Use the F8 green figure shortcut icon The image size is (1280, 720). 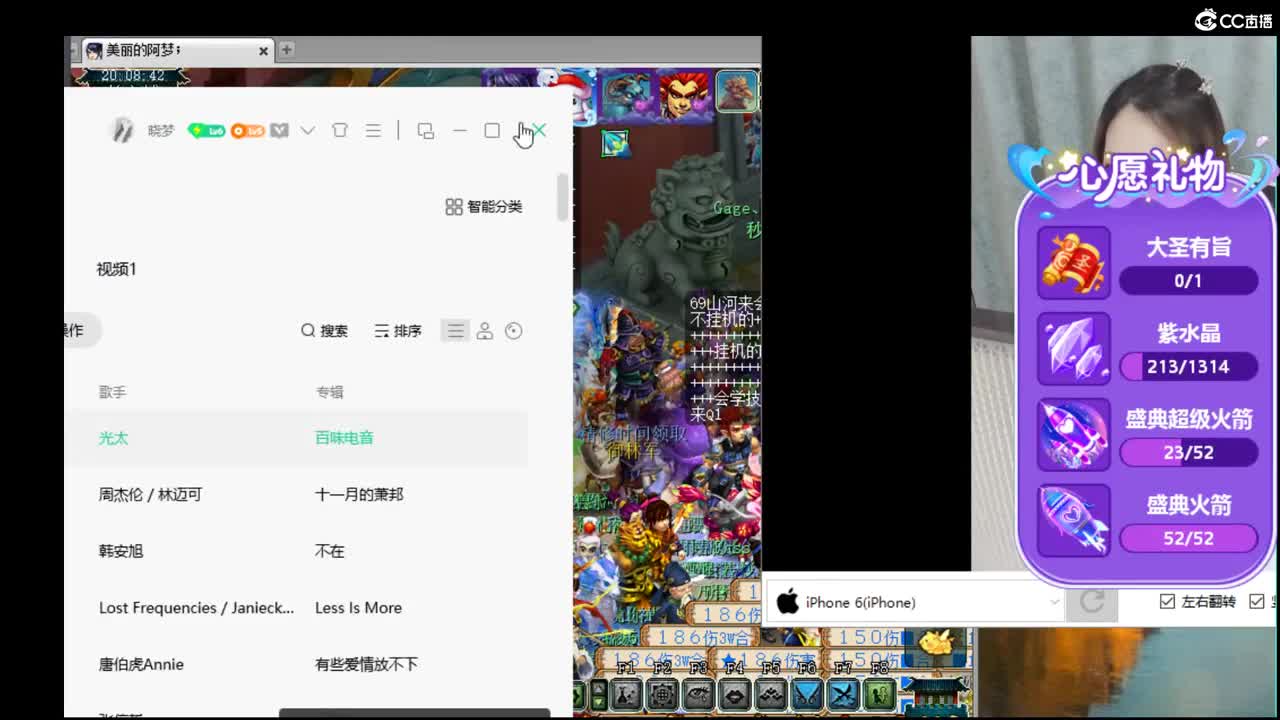(879, 694)
